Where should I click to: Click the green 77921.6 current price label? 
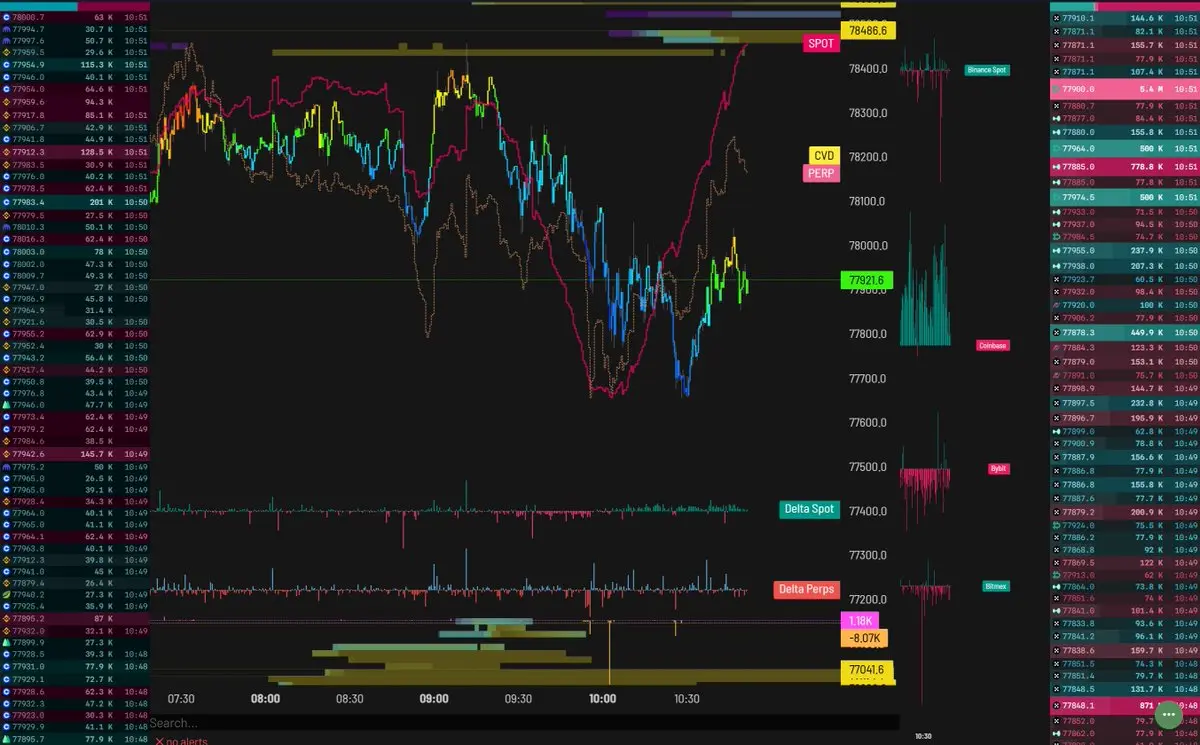pyautogui.click(x=865, y=281)
